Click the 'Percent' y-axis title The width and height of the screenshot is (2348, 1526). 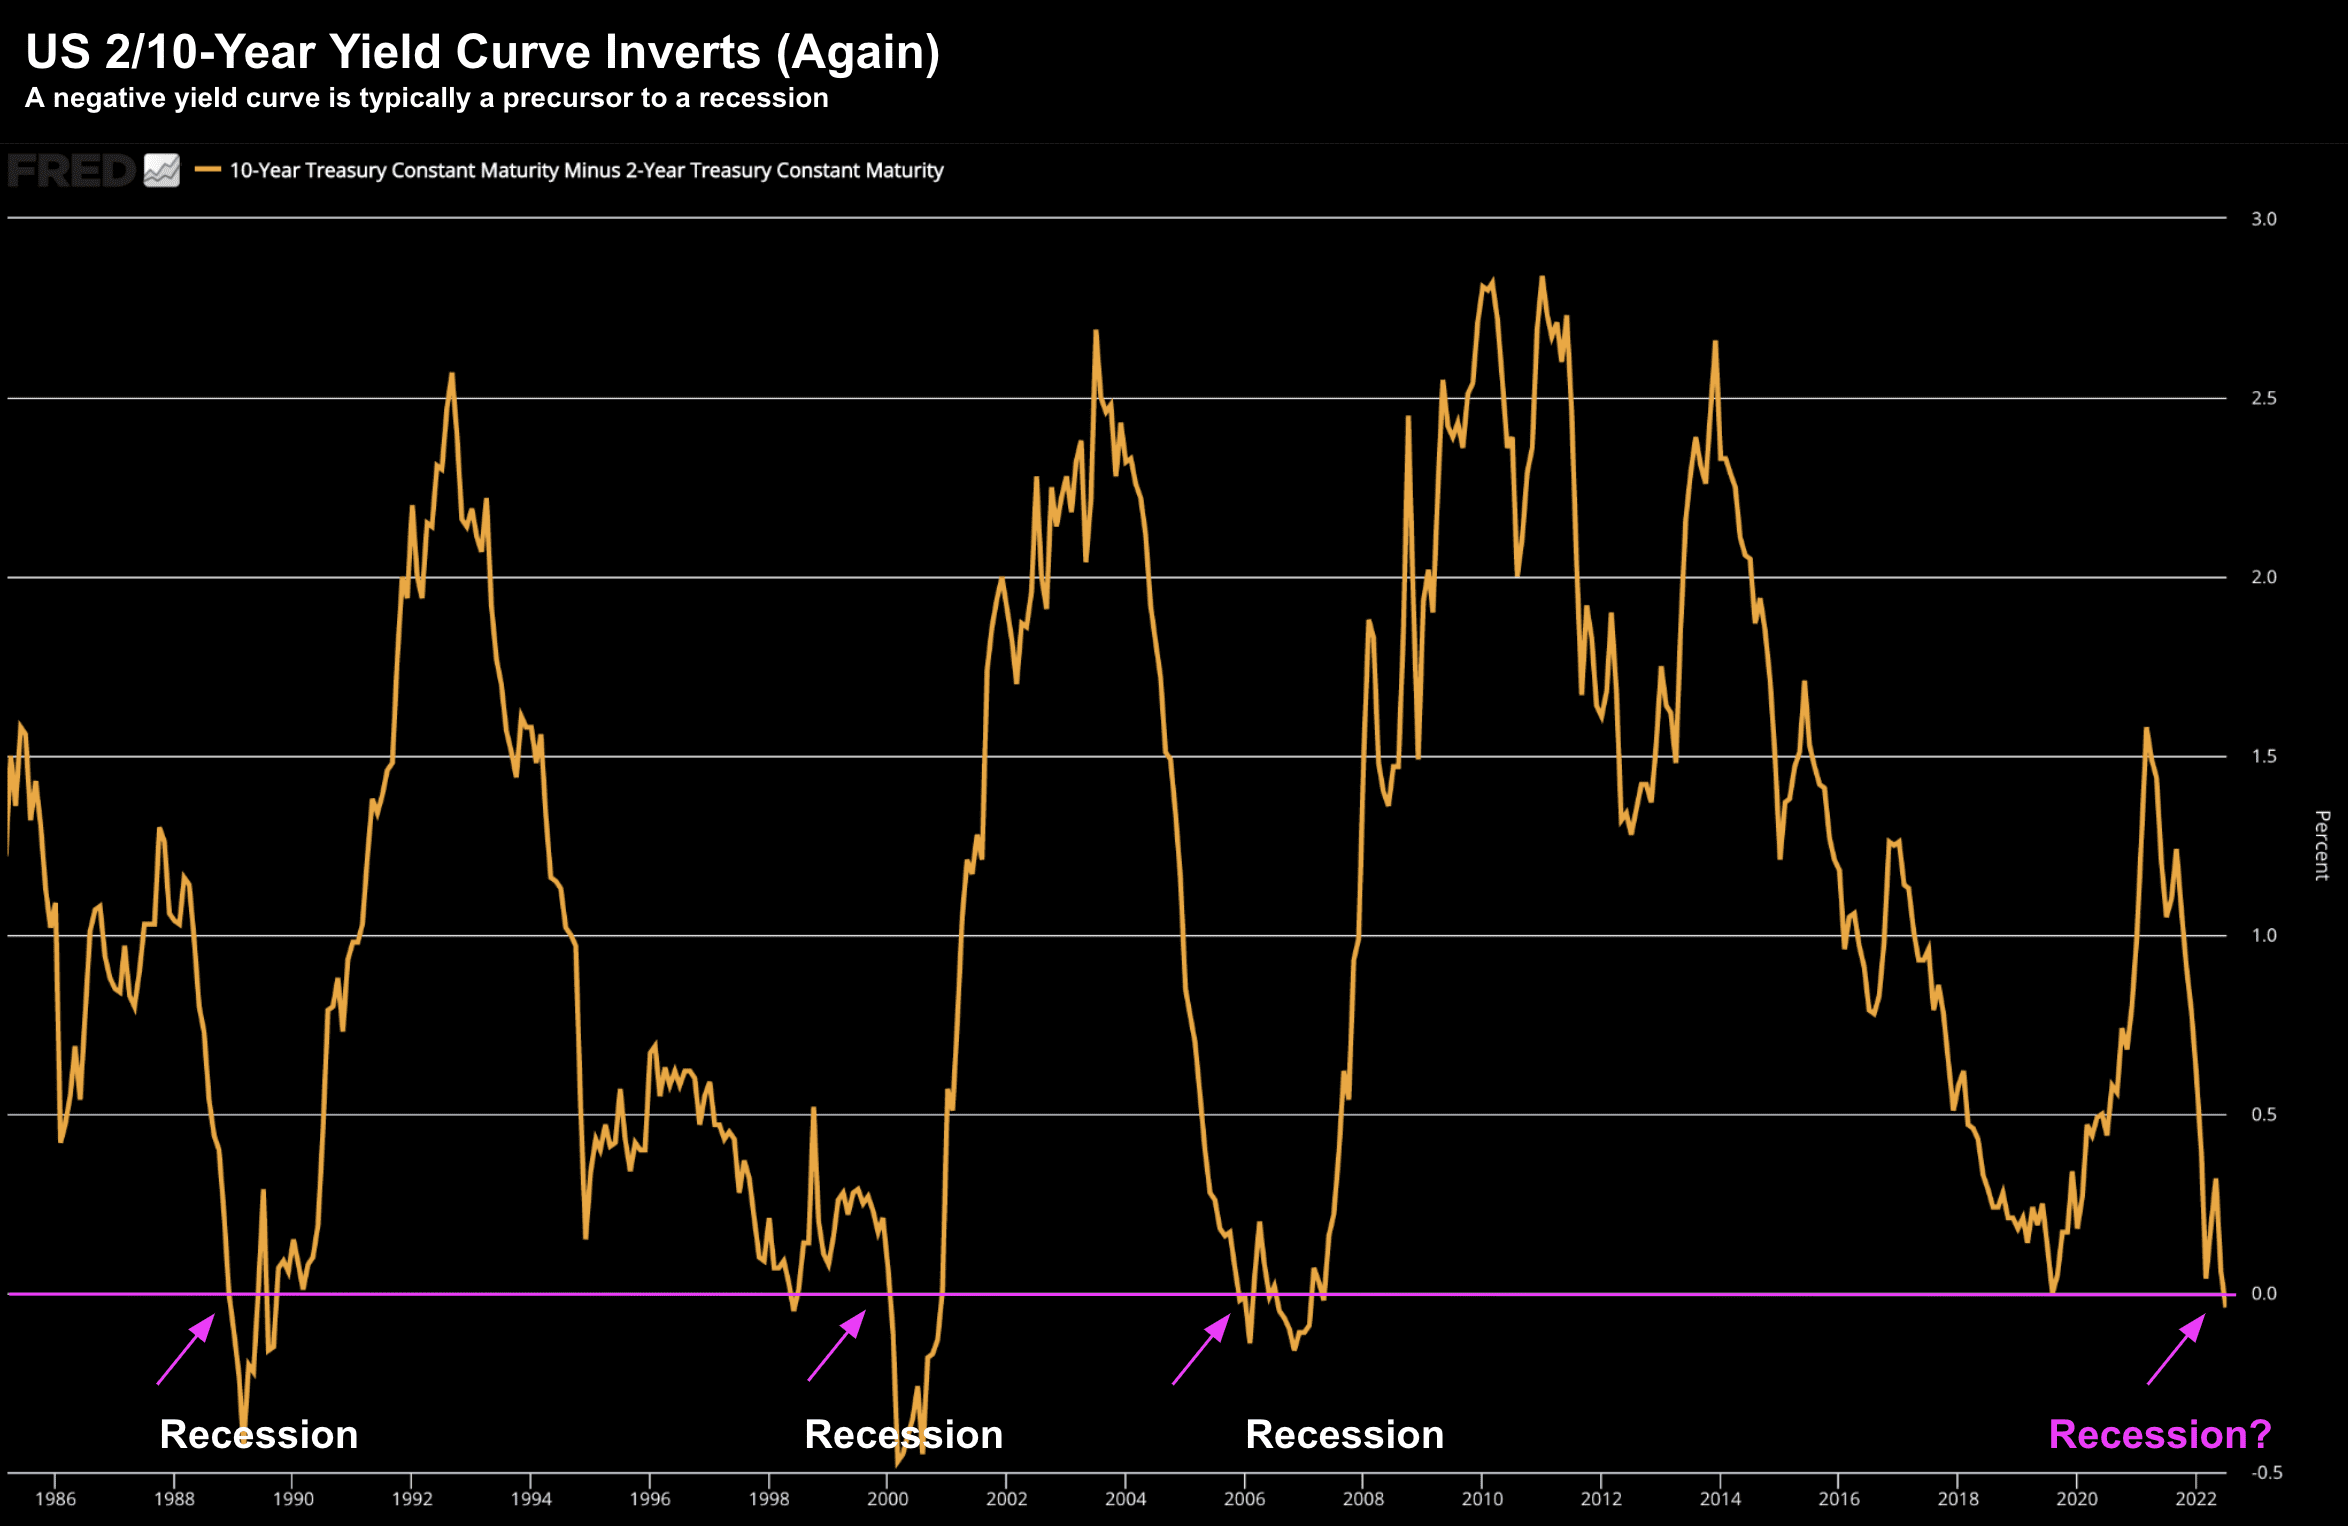(x=2322, y=845)
